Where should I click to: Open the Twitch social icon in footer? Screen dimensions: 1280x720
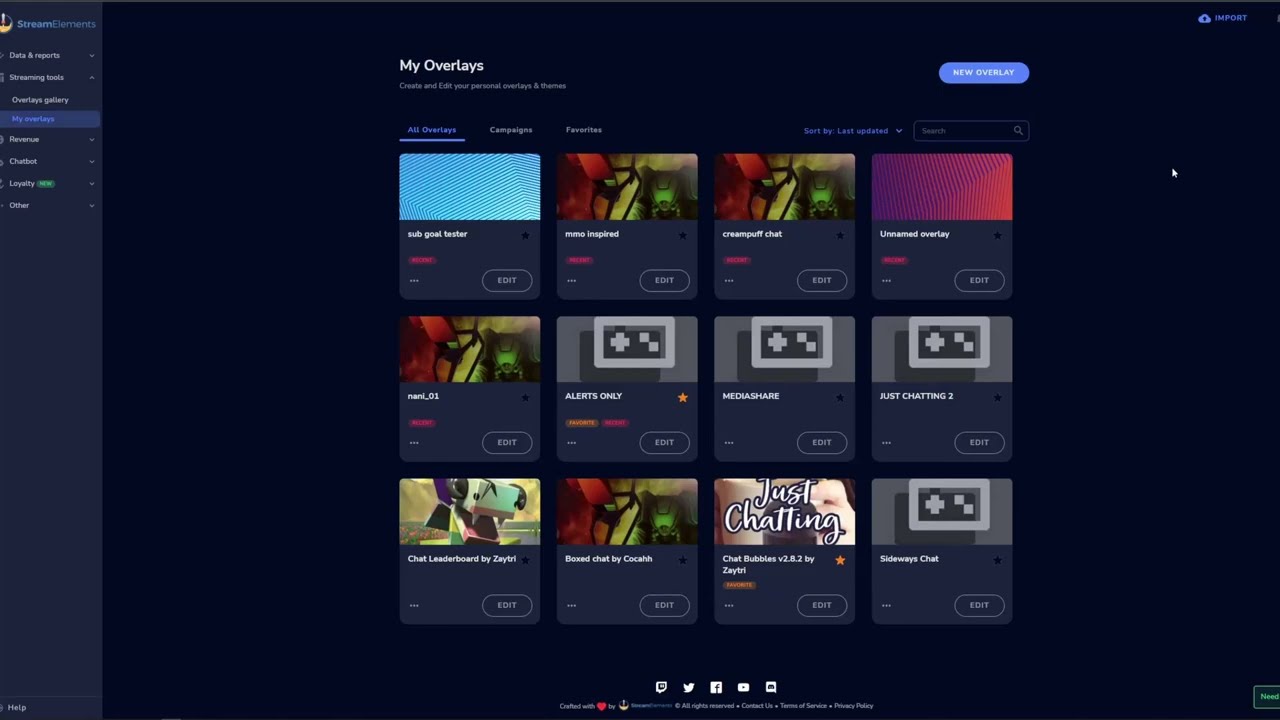[x=661, y=687]
